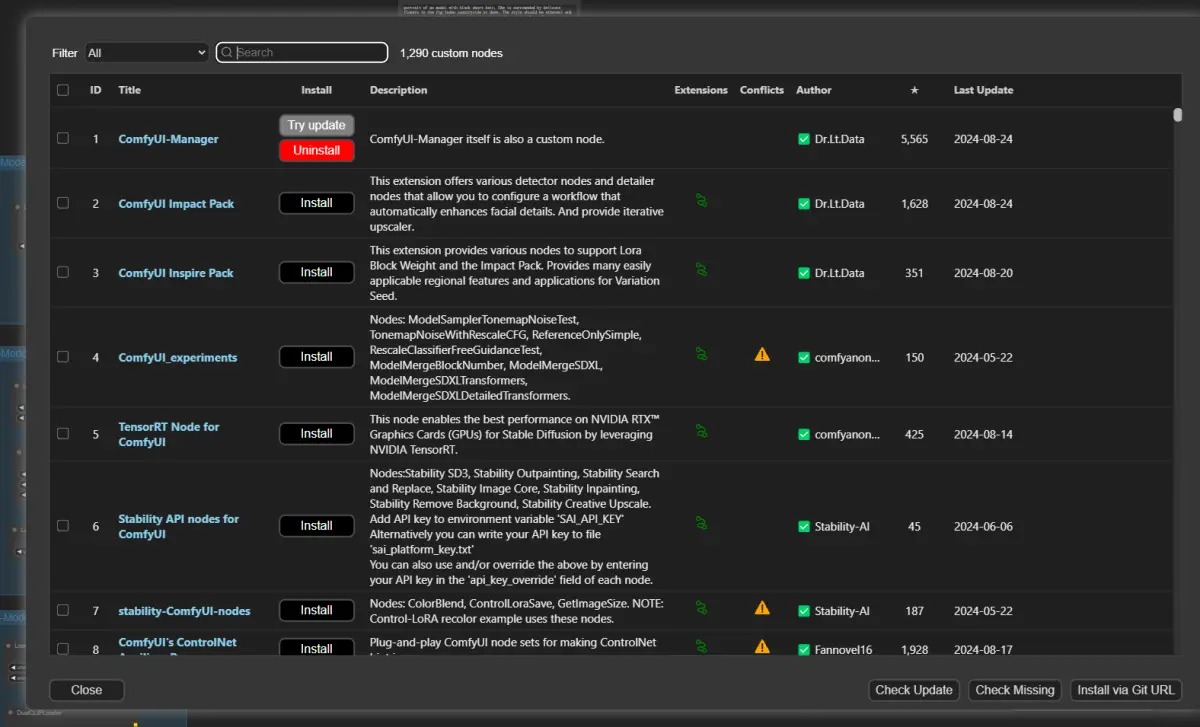Open the ComfyUI-Manager title link

click(x=168, y=139)
